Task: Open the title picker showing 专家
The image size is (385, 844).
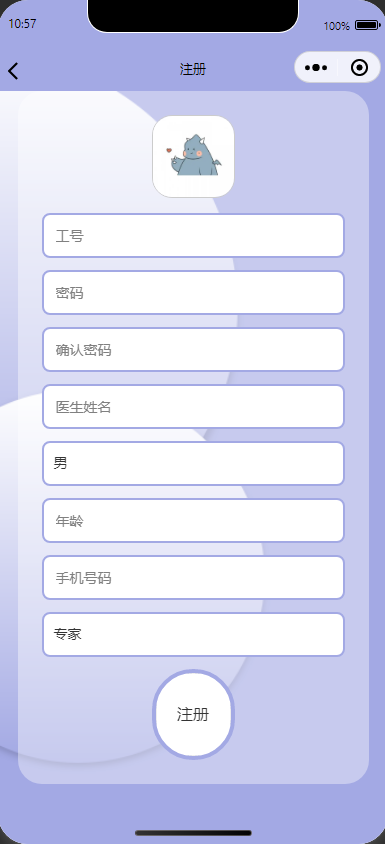Action: (193, 635)
